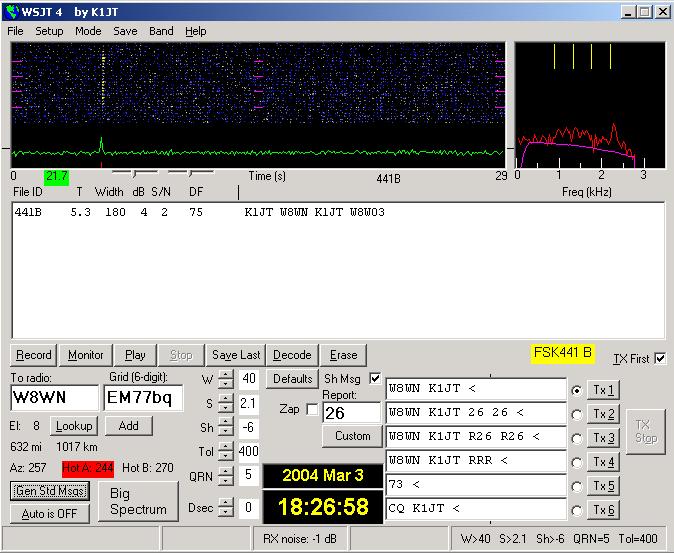Play the recorded audio file
Viewport: 674px width, 553px height.
135,355
